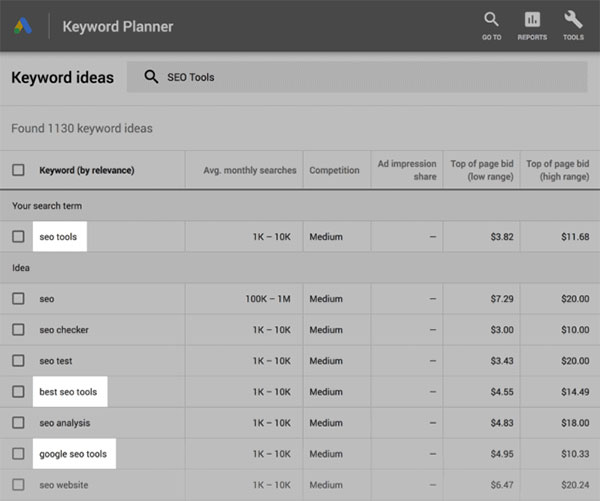Click the $4.55 low bid value

pyautogui.click(x=502, y=392)
